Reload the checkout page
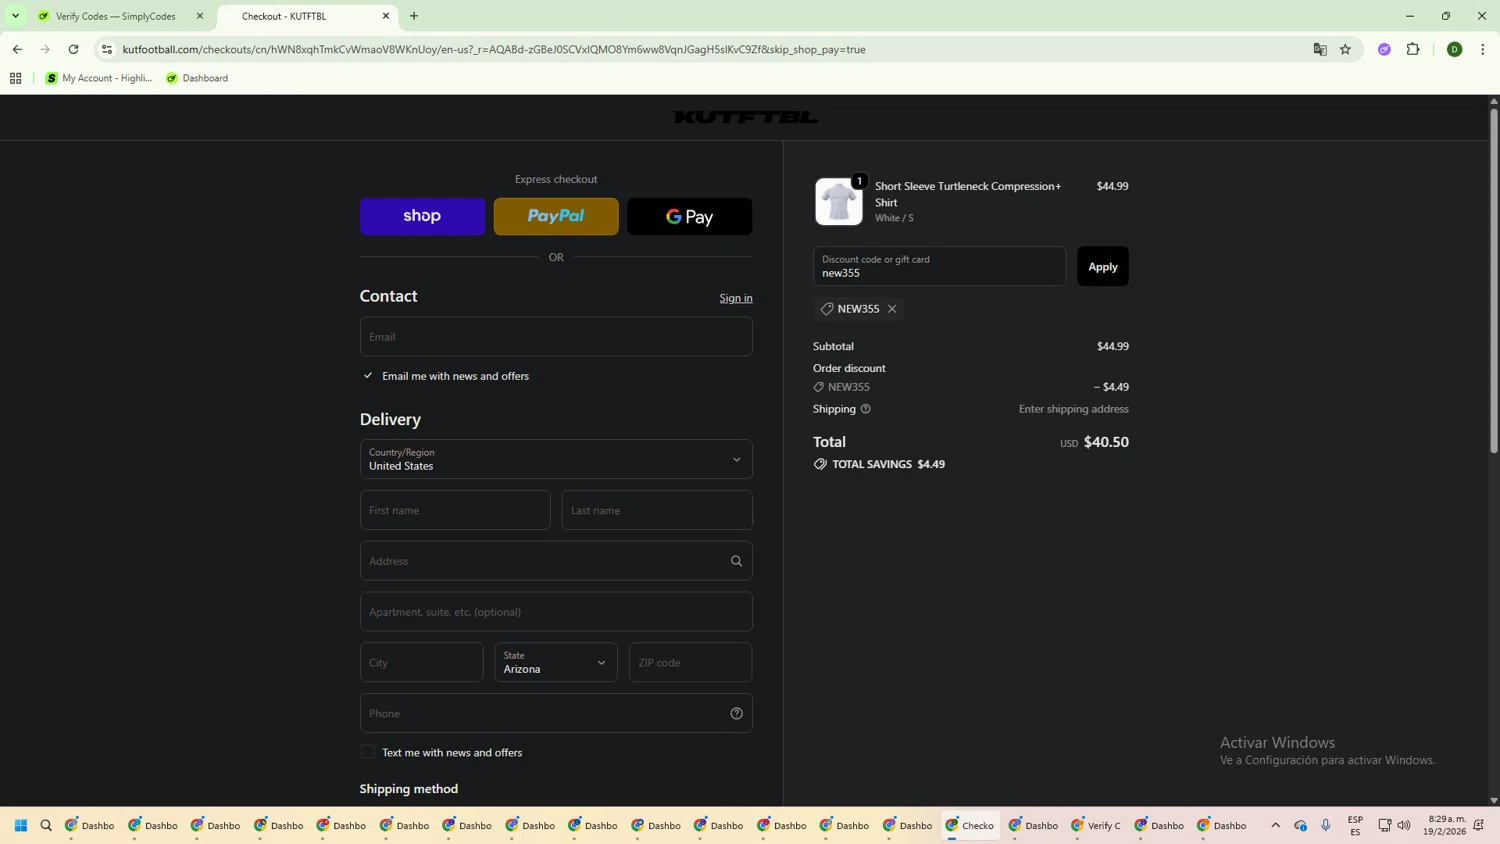 (x=73, y=49)
